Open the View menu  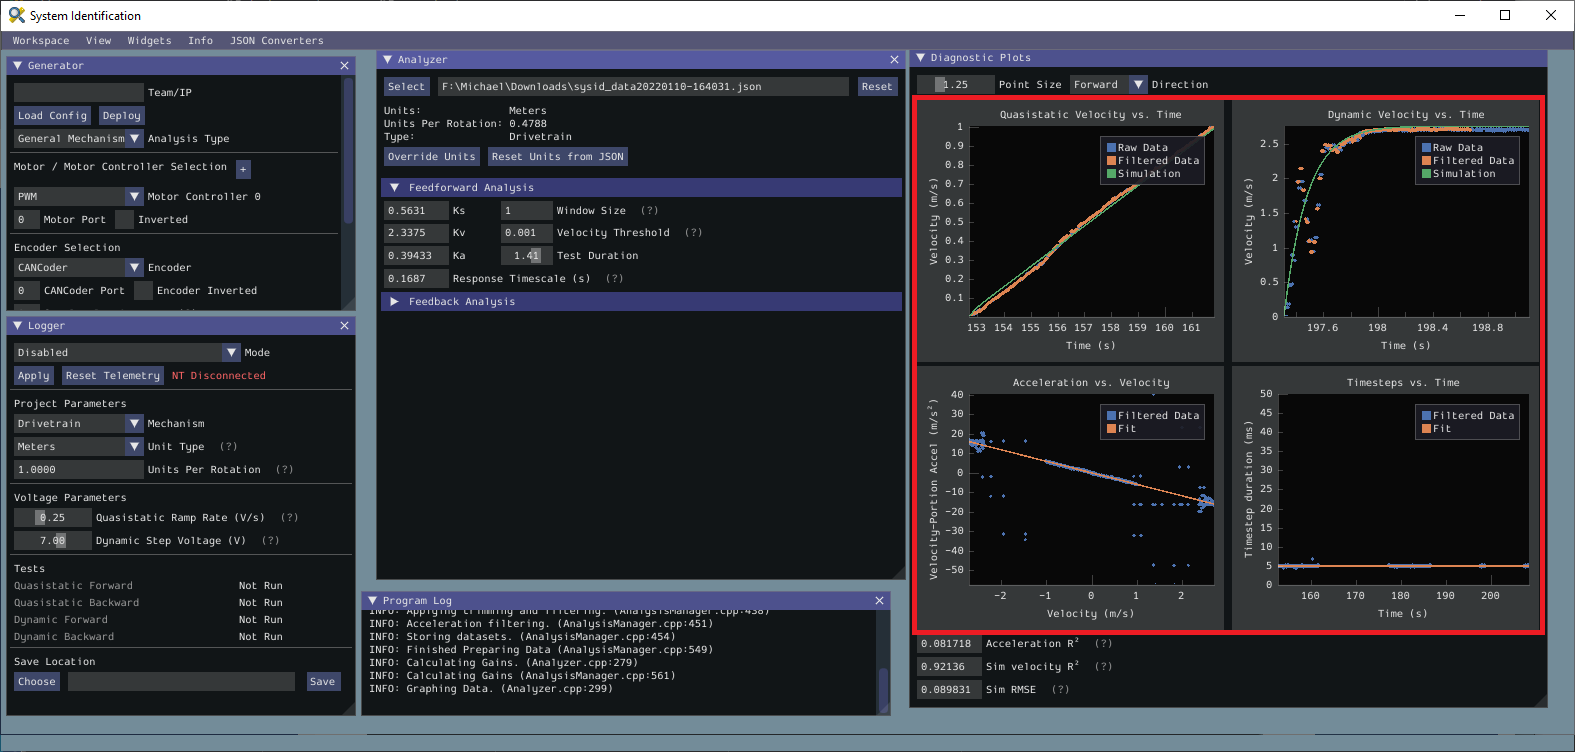tap(99, 41)
